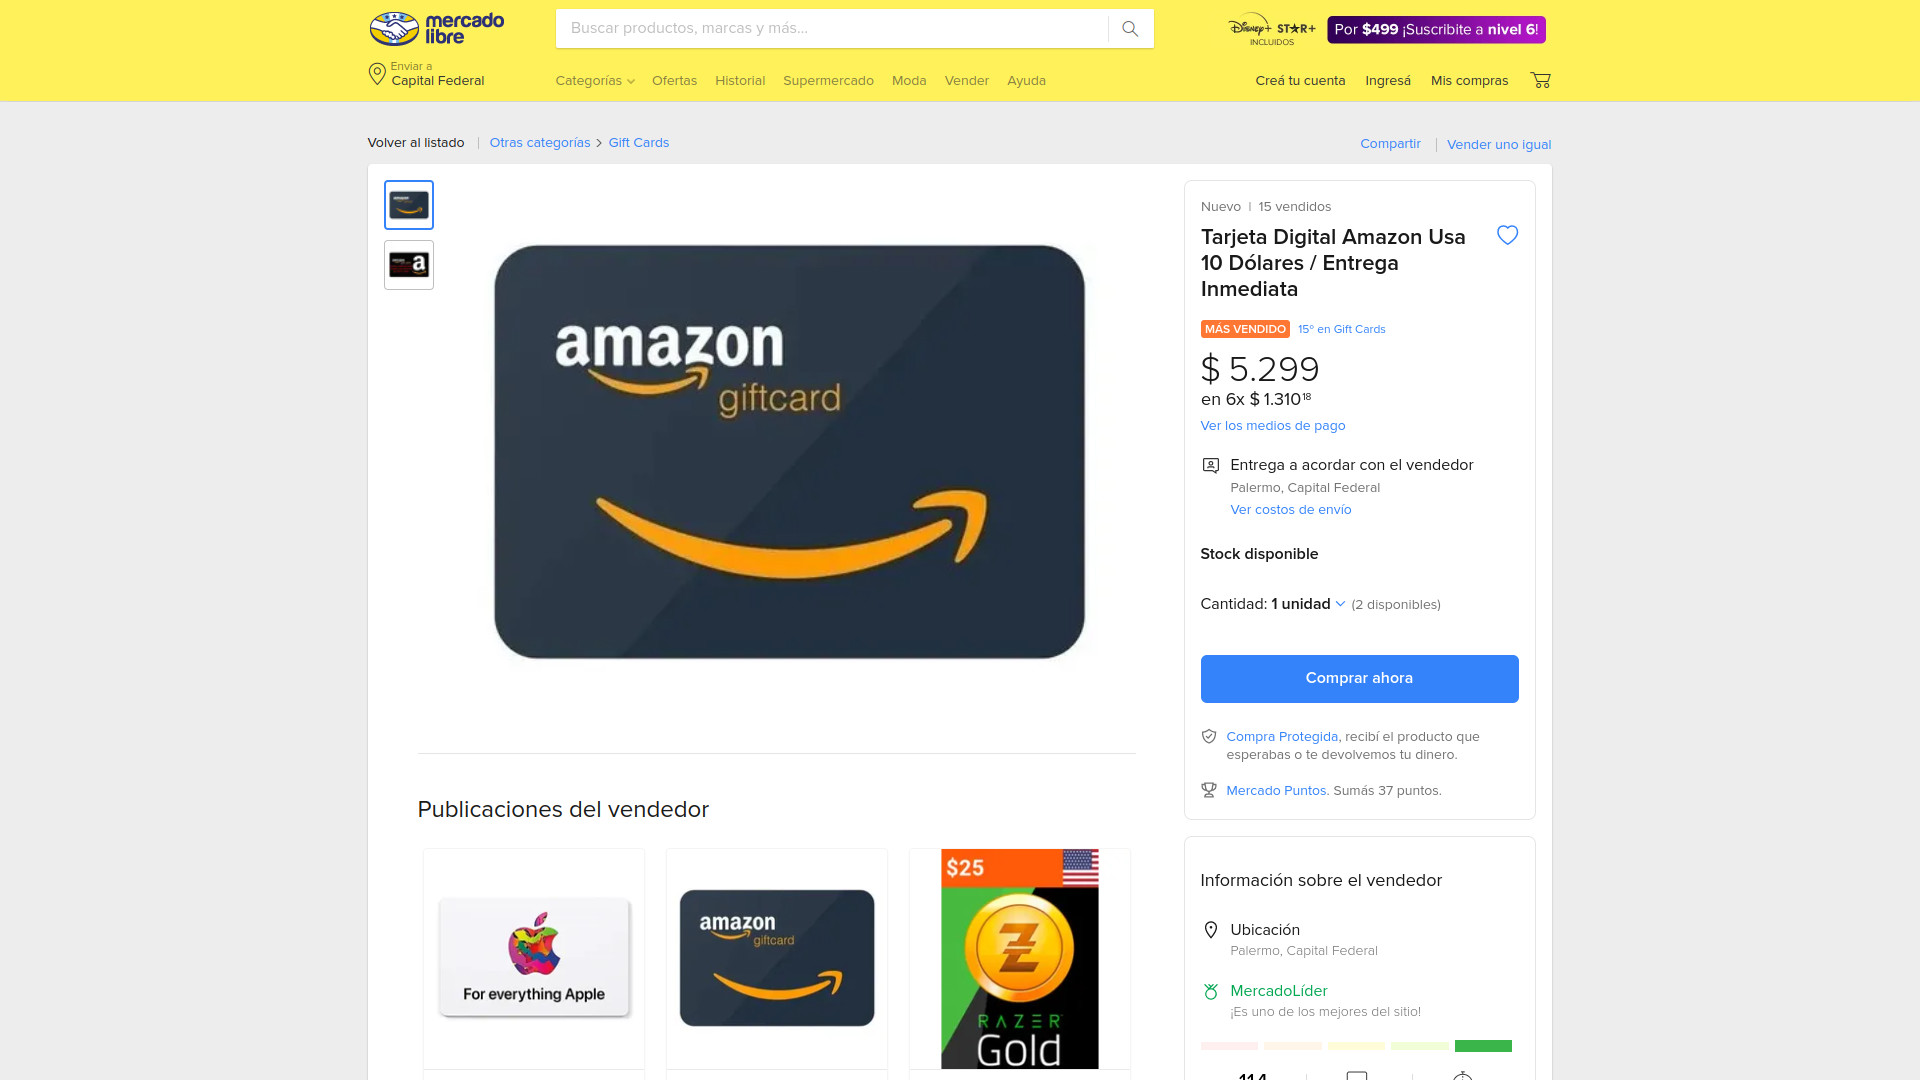Click the Disney+ Star+ logo
This screenshot has height=1080, width=1920.
[1272, 29]
